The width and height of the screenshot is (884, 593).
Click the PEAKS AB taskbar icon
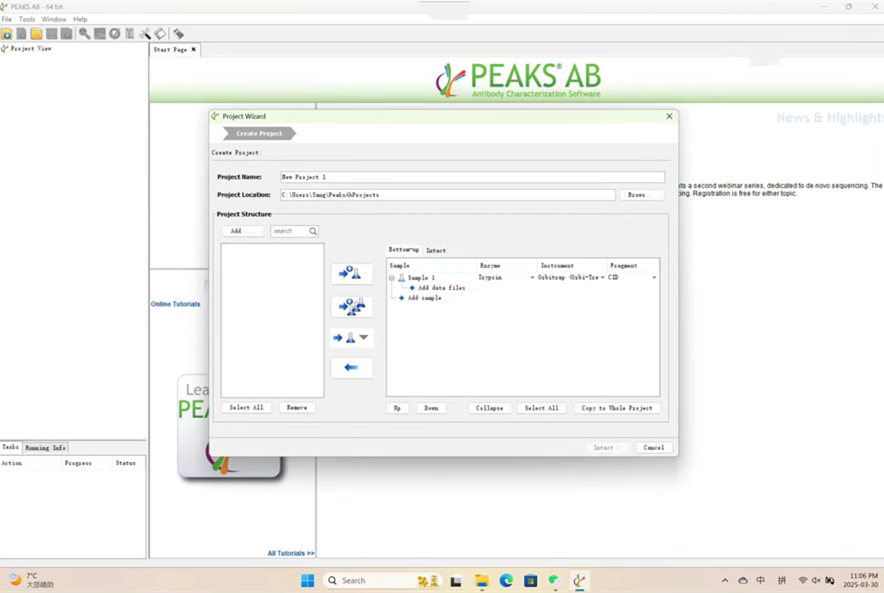click(x=579, y=581)
